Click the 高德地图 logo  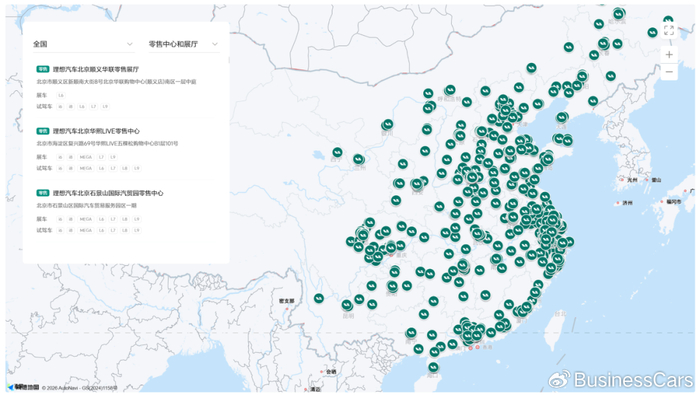click(23, 387)
